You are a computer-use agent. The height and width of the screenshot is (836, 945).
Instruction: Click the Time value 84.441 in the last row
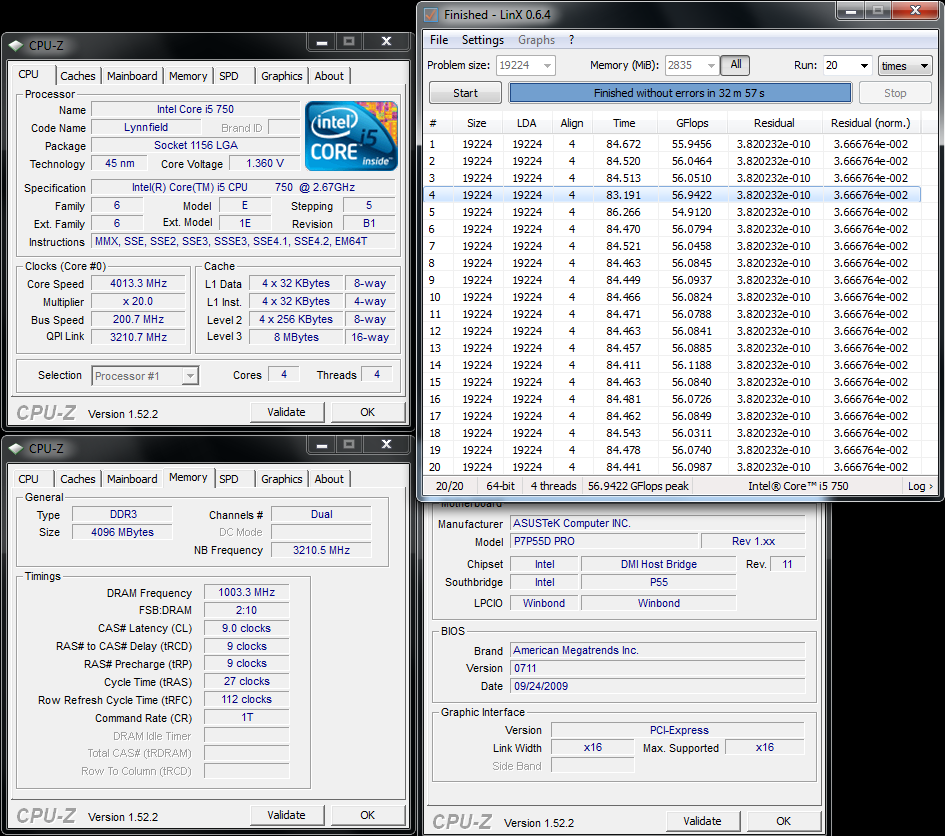(x=624, y=467)
